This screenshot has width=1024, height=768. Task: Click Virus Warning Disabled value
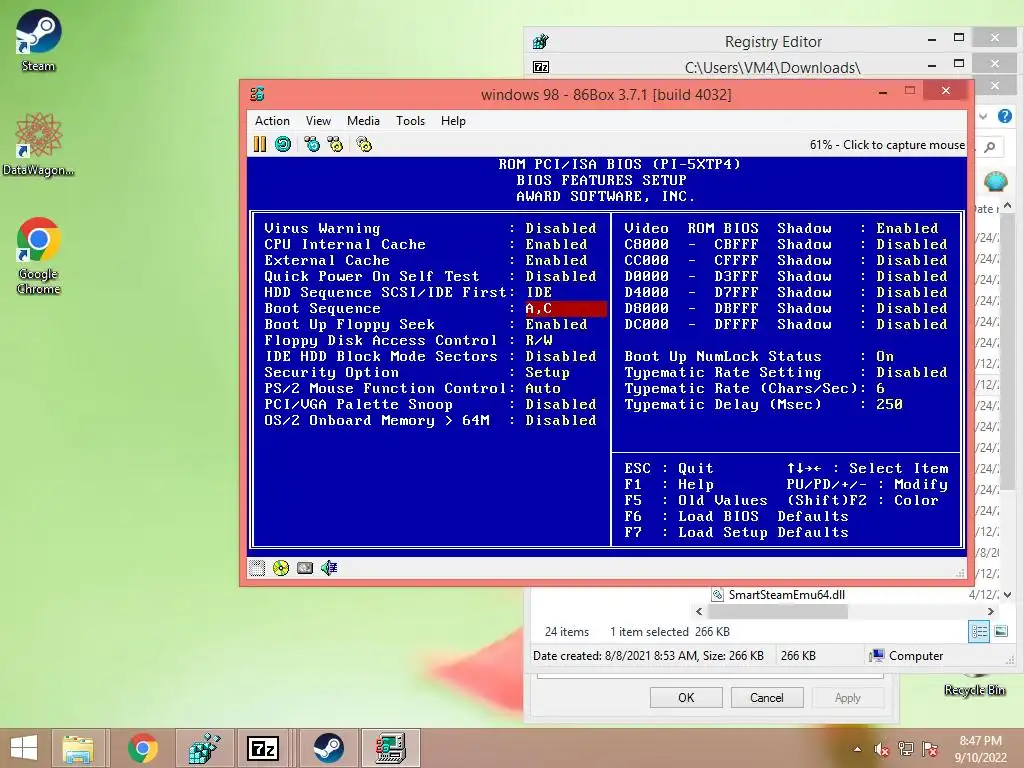point(560,229)
